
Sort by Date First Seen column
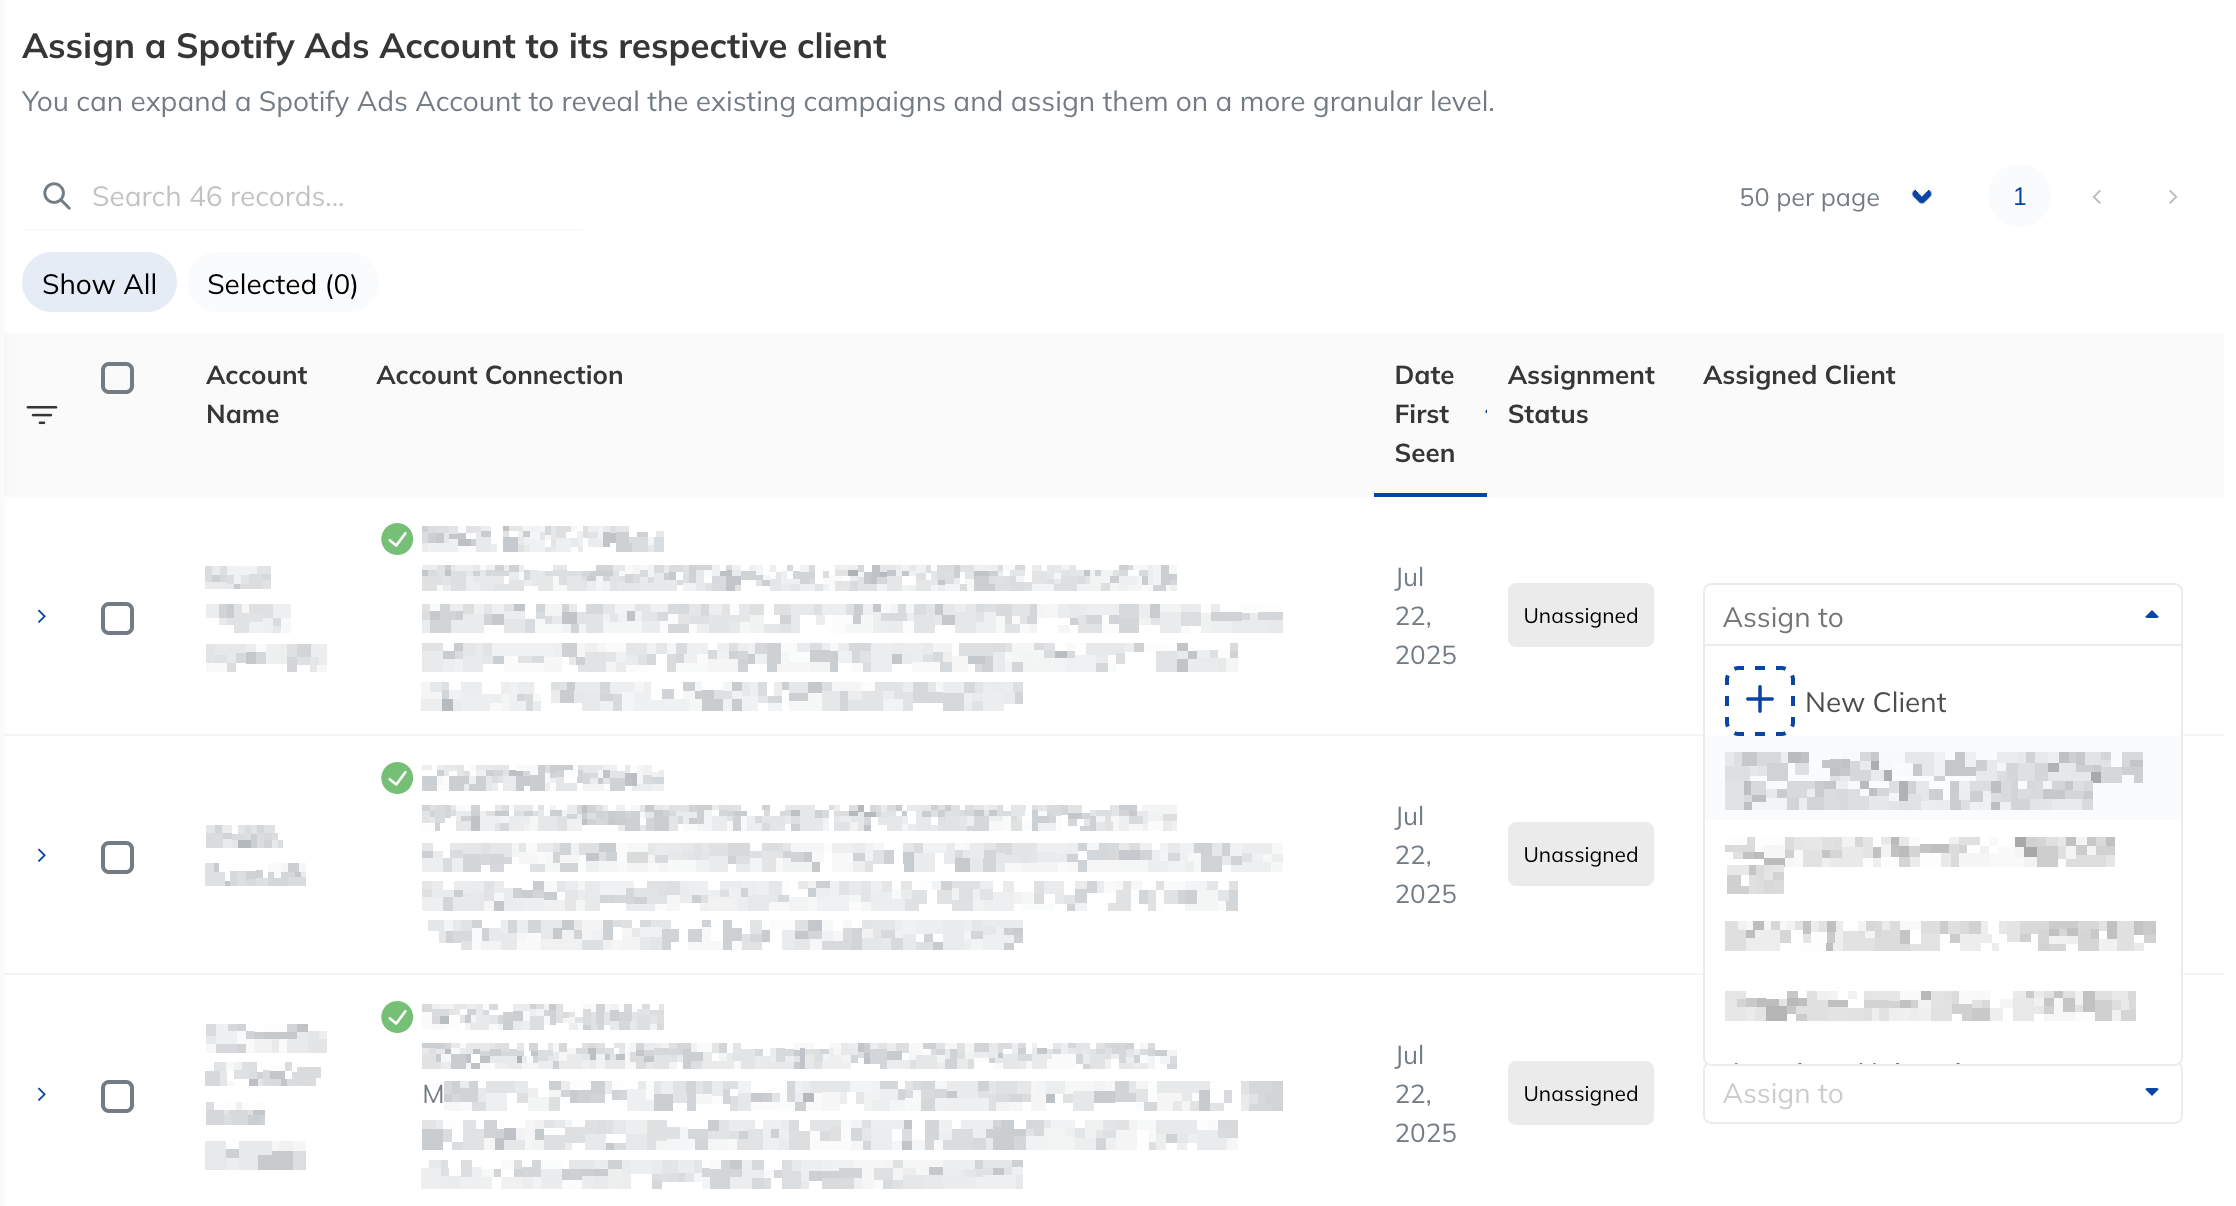pos(1425,414)
